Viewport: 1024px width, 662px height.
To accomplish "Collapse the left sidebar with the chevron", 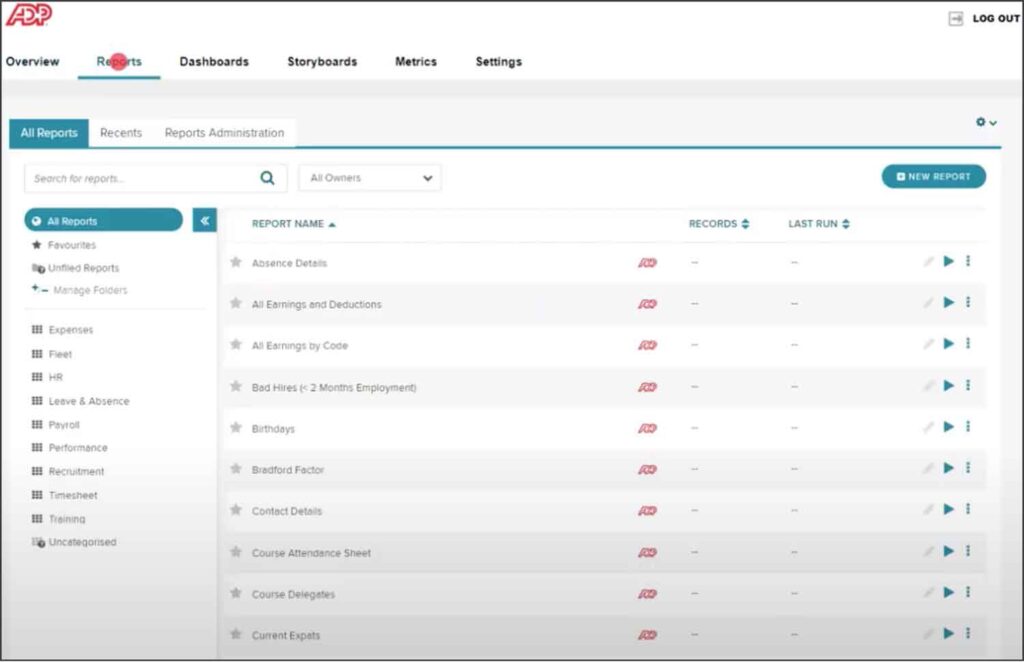I will (204, 220).
